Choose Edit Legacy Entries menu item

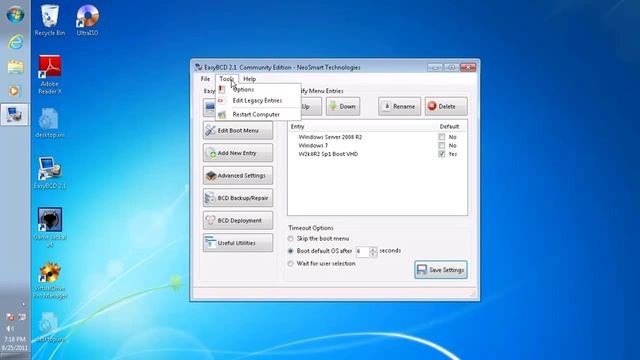click(257, 100)
